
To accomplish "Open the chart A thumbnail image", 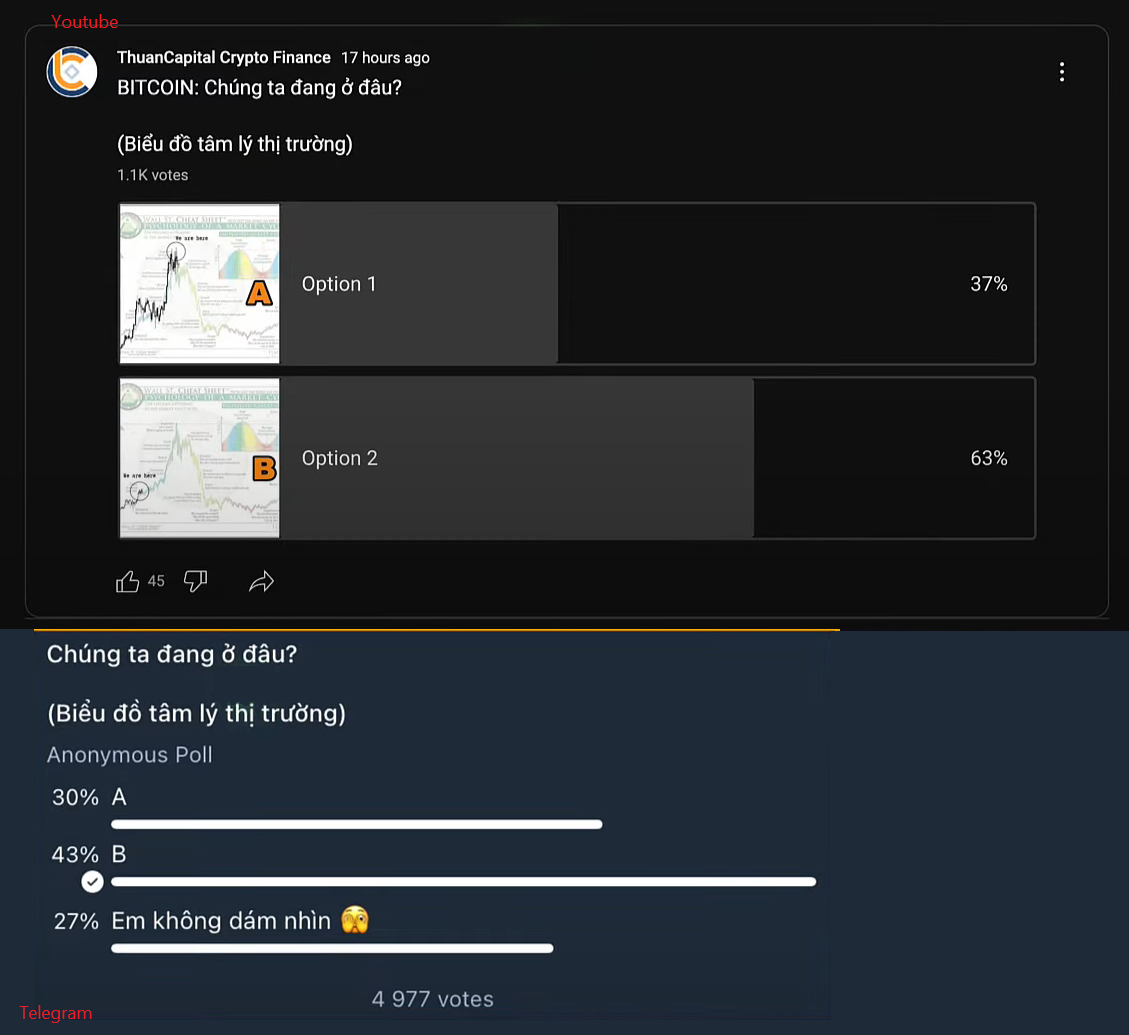I will (200, 284).
